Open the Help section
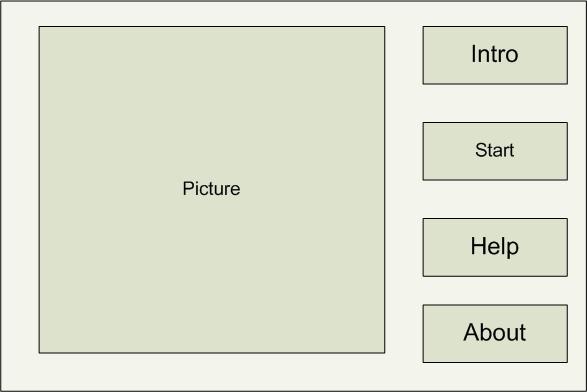This screenshot has width=587, height=392. pos(495,247)
